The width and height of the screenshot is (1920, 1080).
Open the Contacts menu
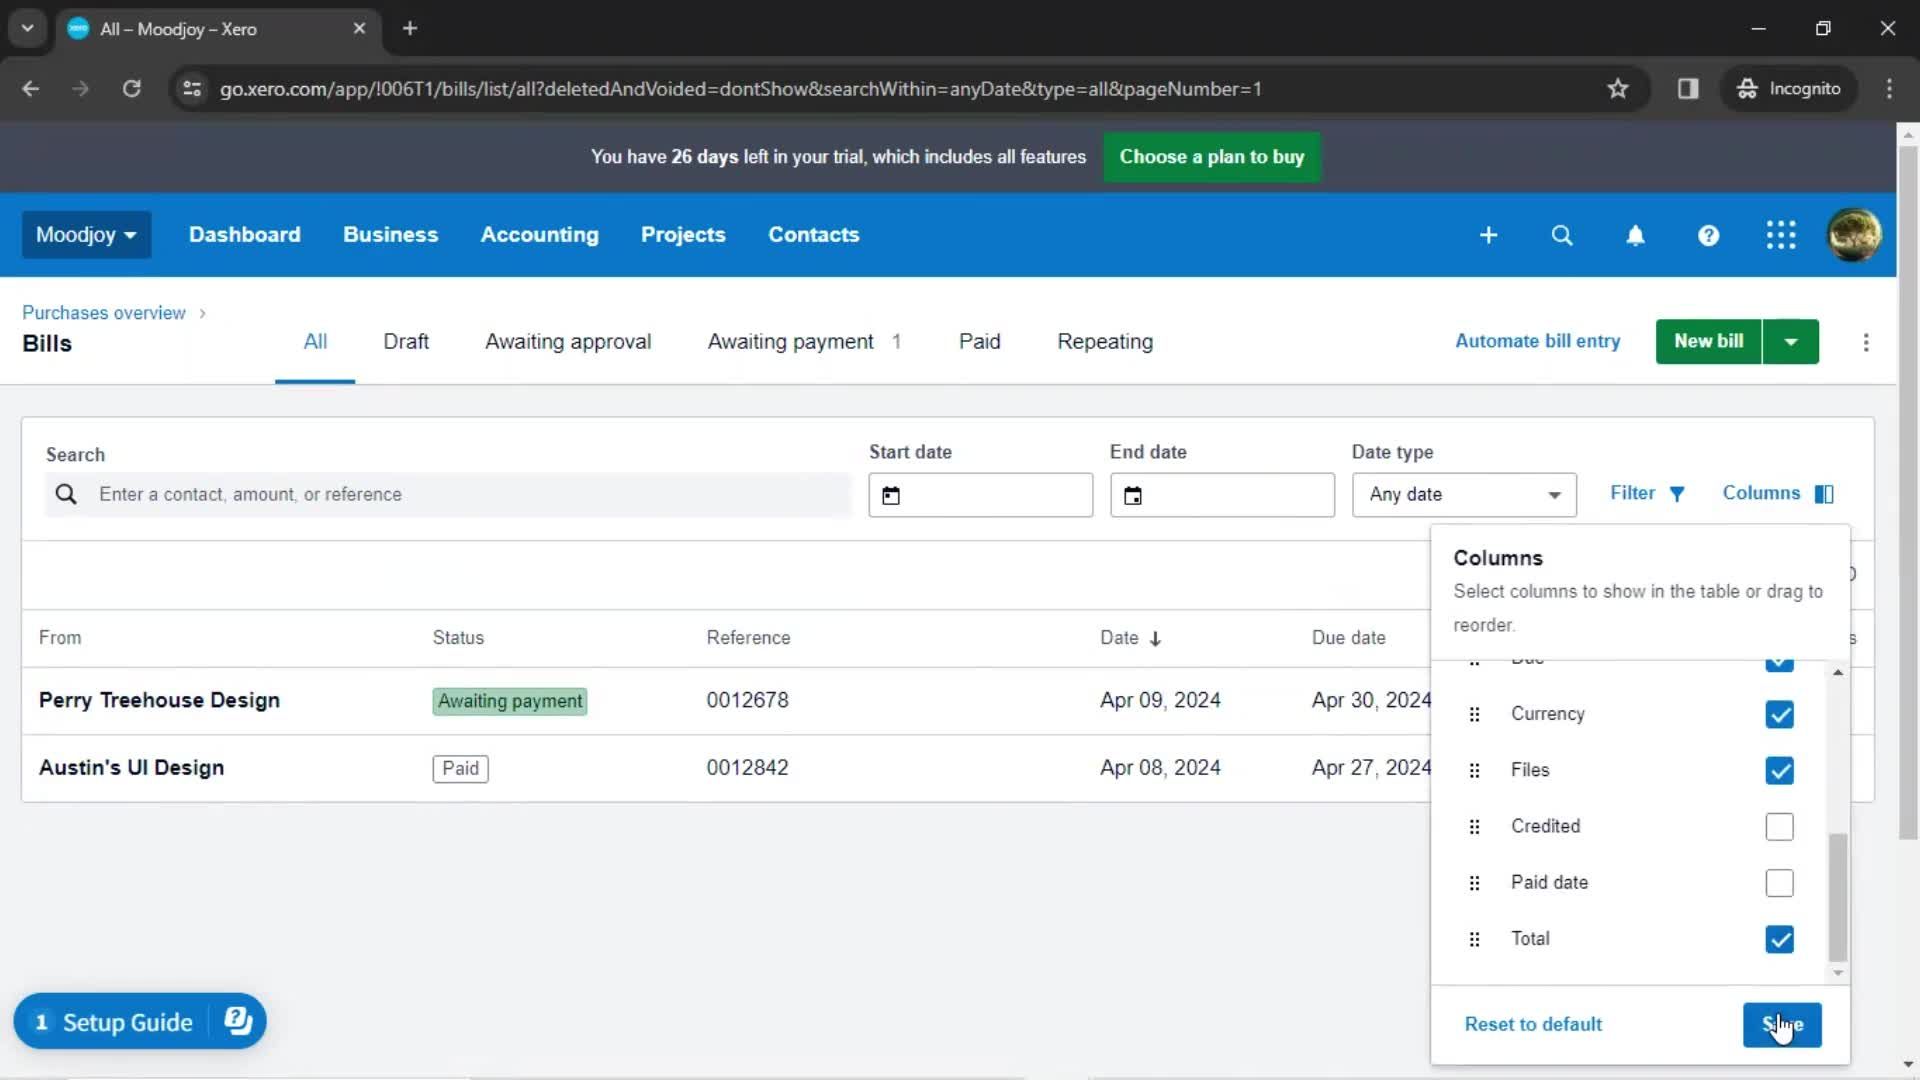tap(813, 235)
